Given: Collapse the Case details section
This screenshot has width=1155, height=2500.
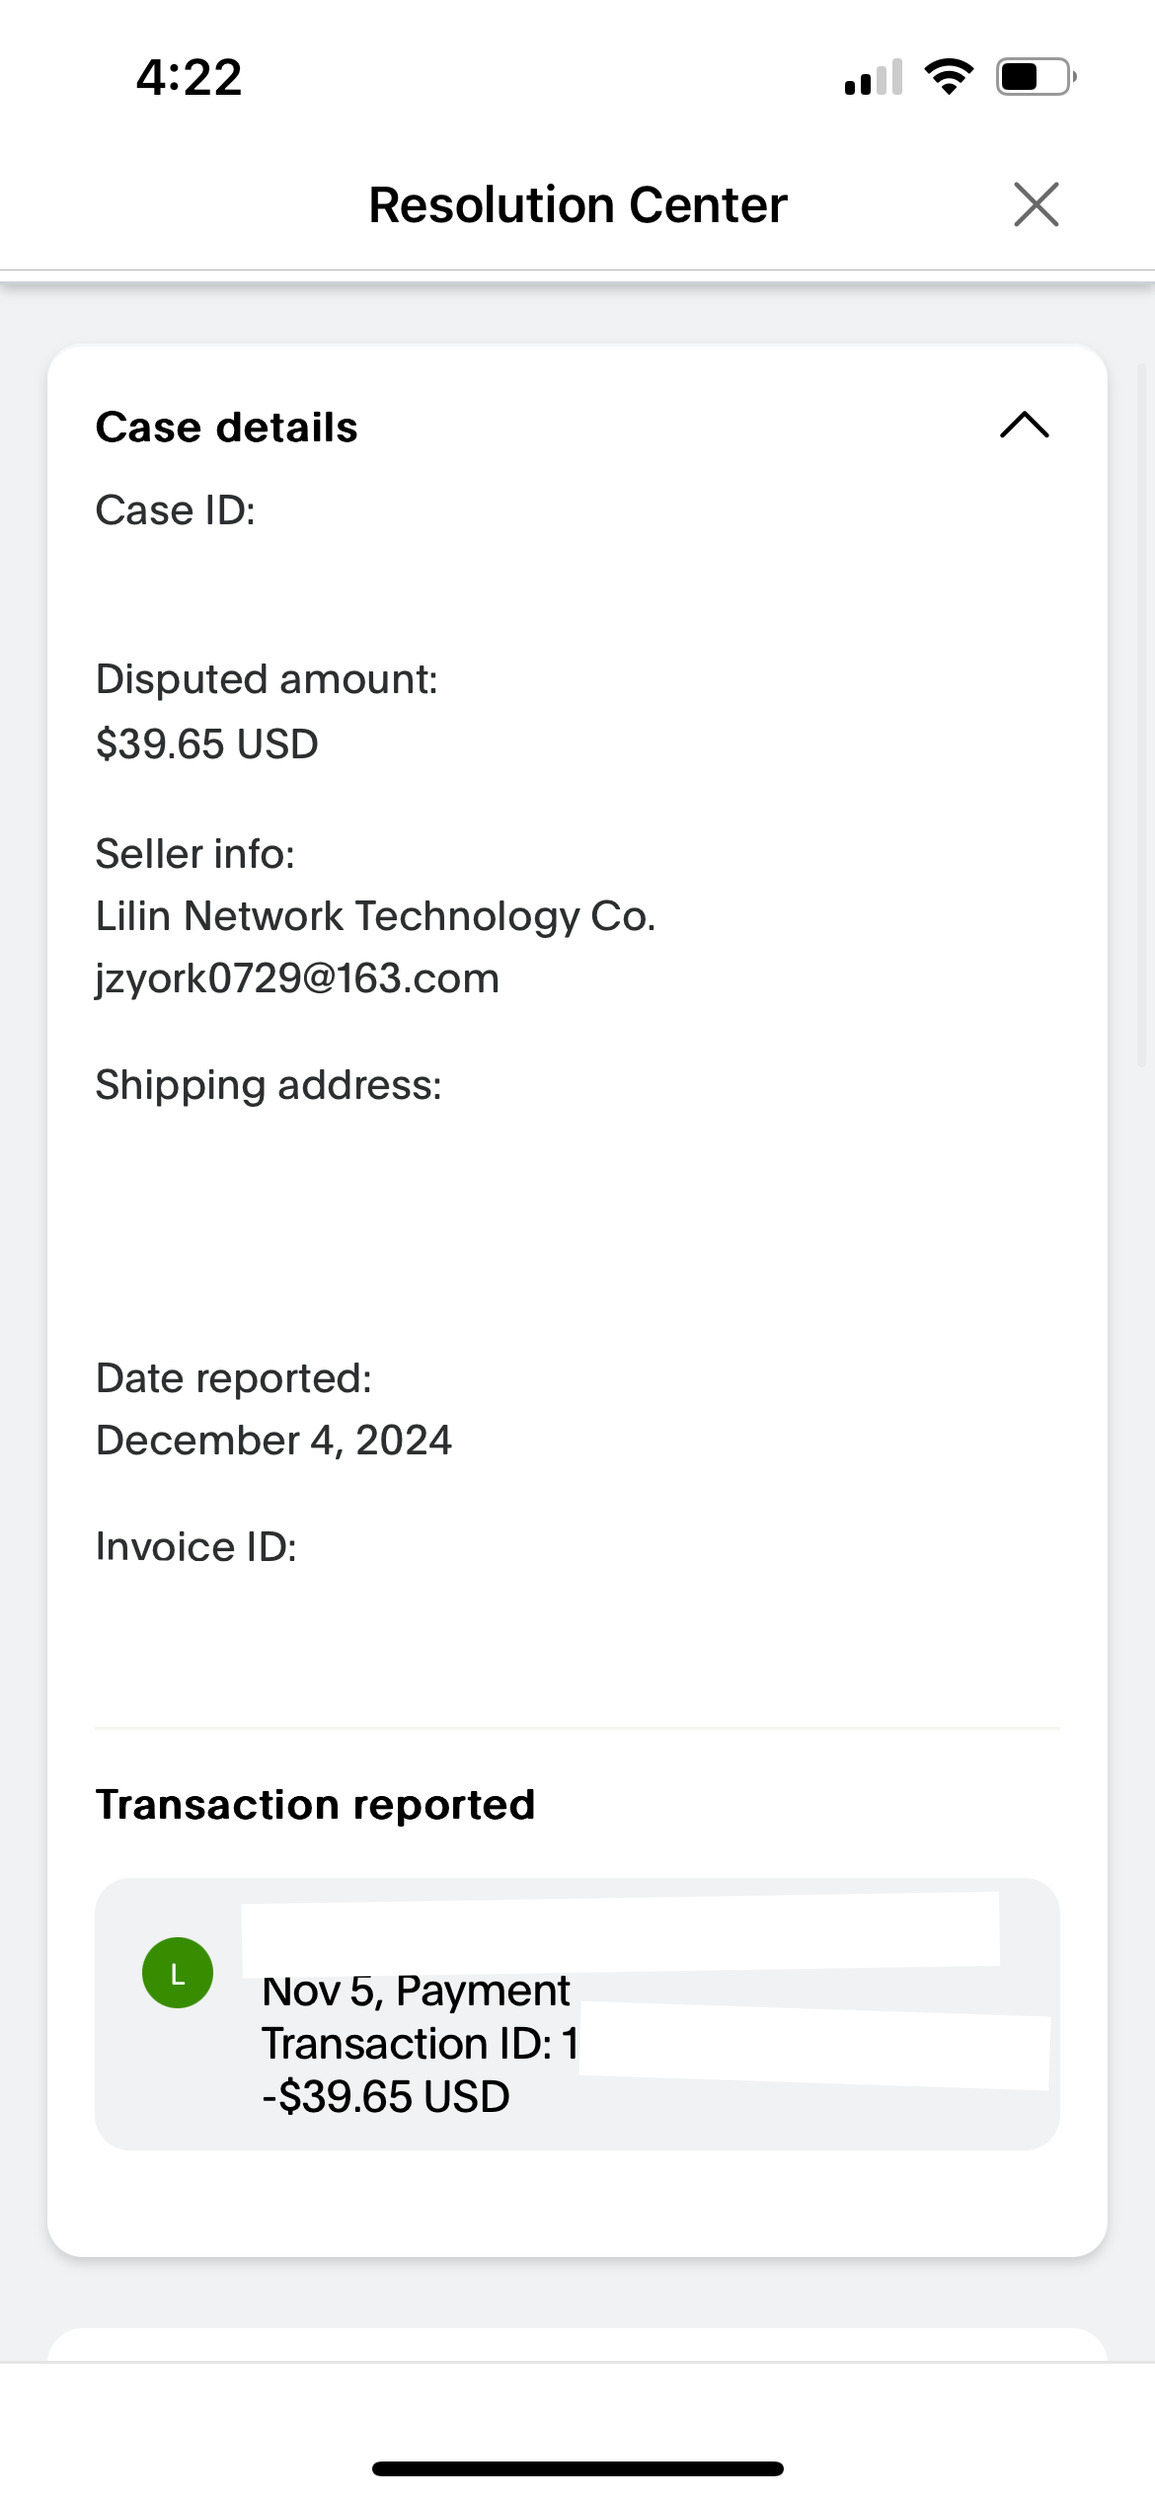Looking at the screenshot, I should pos(1024,426).
